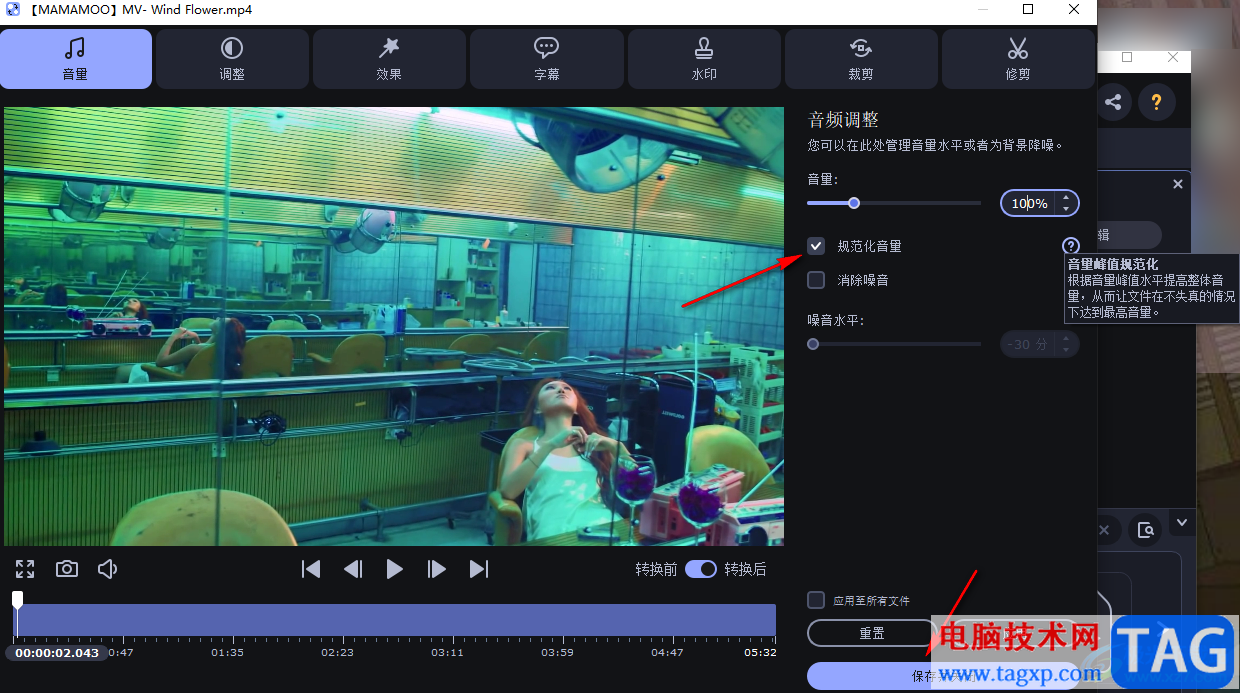Step back one frame
Viewport: 1240px width, 693px height.
tap(353, 569)
